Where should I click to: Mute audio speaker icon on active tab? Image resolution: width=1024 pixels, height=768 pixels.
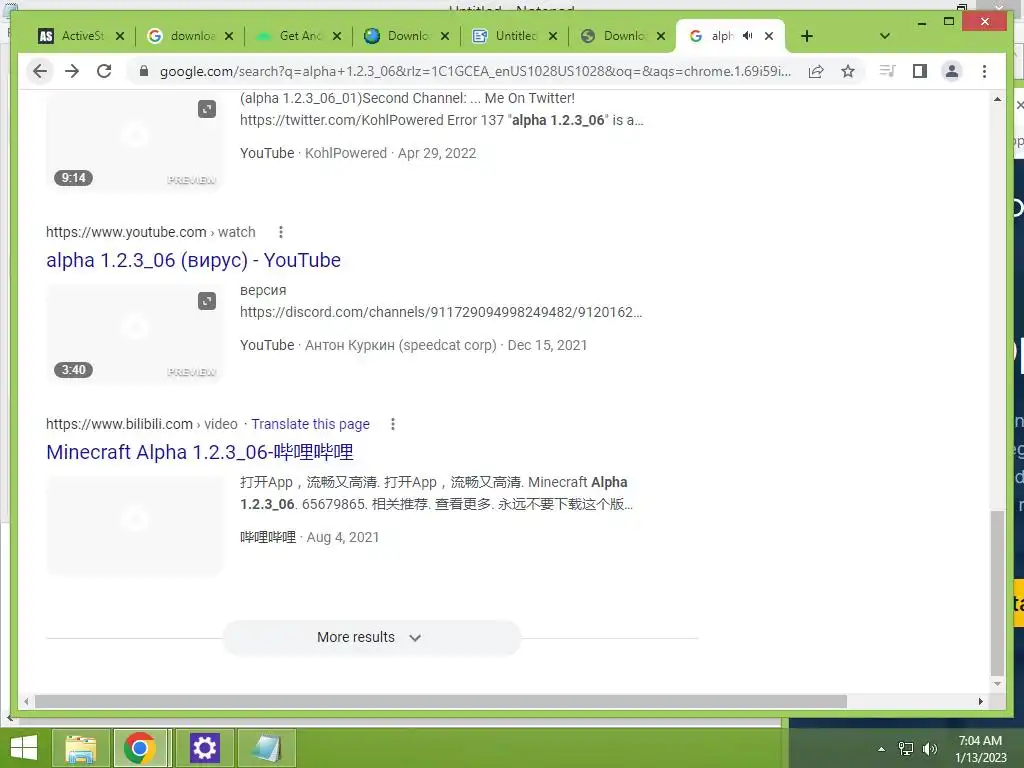coord(748,36)
